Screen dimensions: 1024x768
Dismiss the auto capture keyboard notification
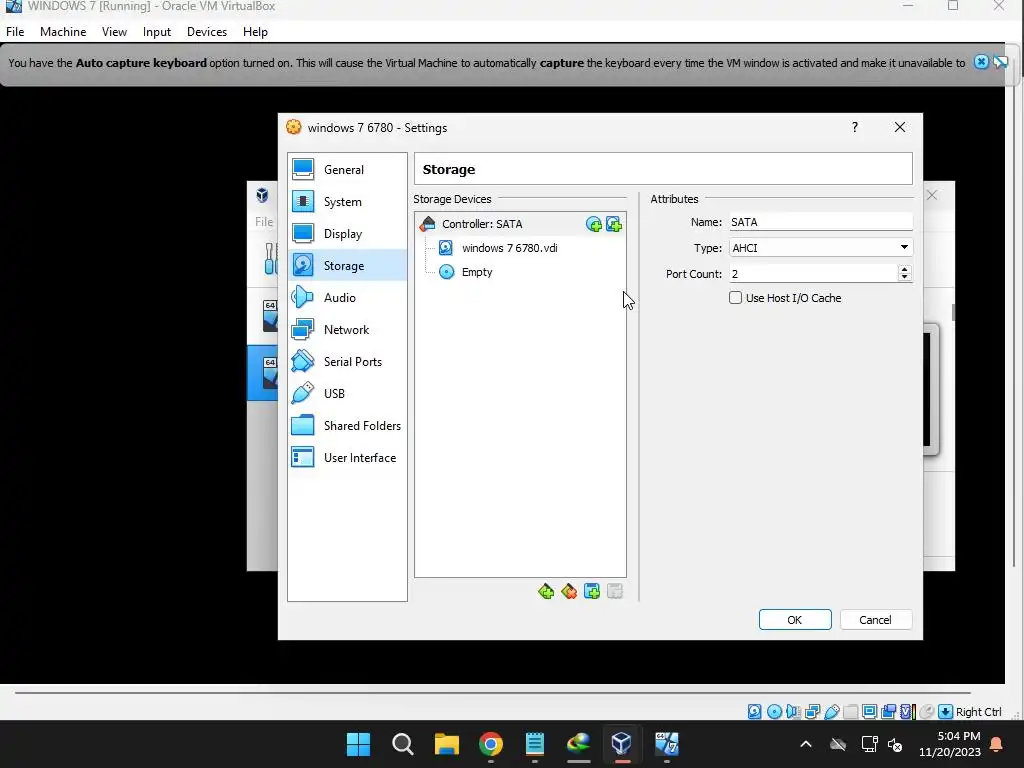(981, 62)
